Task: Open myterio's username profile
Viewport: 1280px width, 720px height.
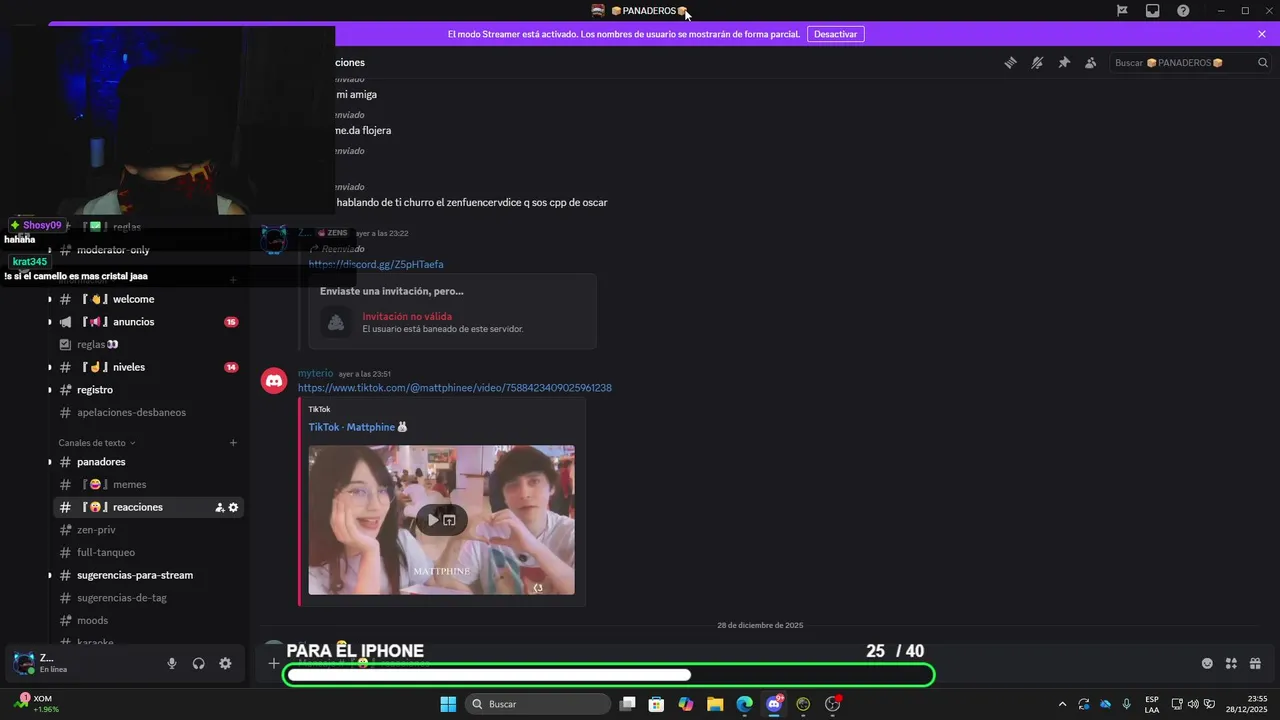Action: 315,373
